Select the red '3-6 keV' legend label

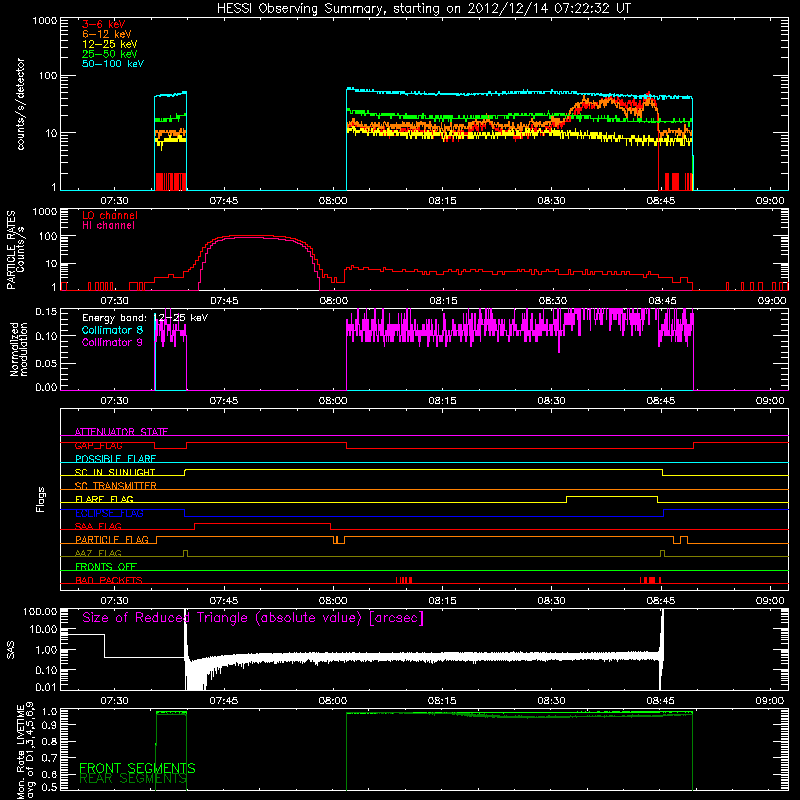click(x=104, y=24)
